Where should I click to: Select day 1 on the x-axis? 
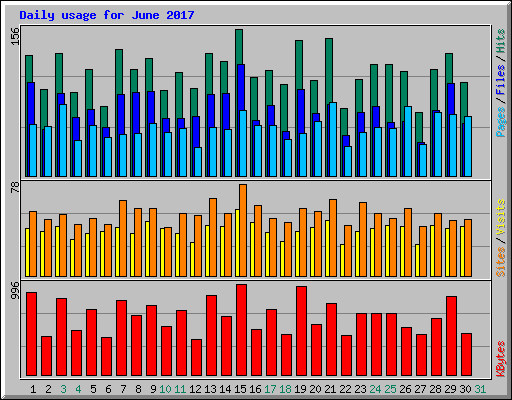(33, 389)
